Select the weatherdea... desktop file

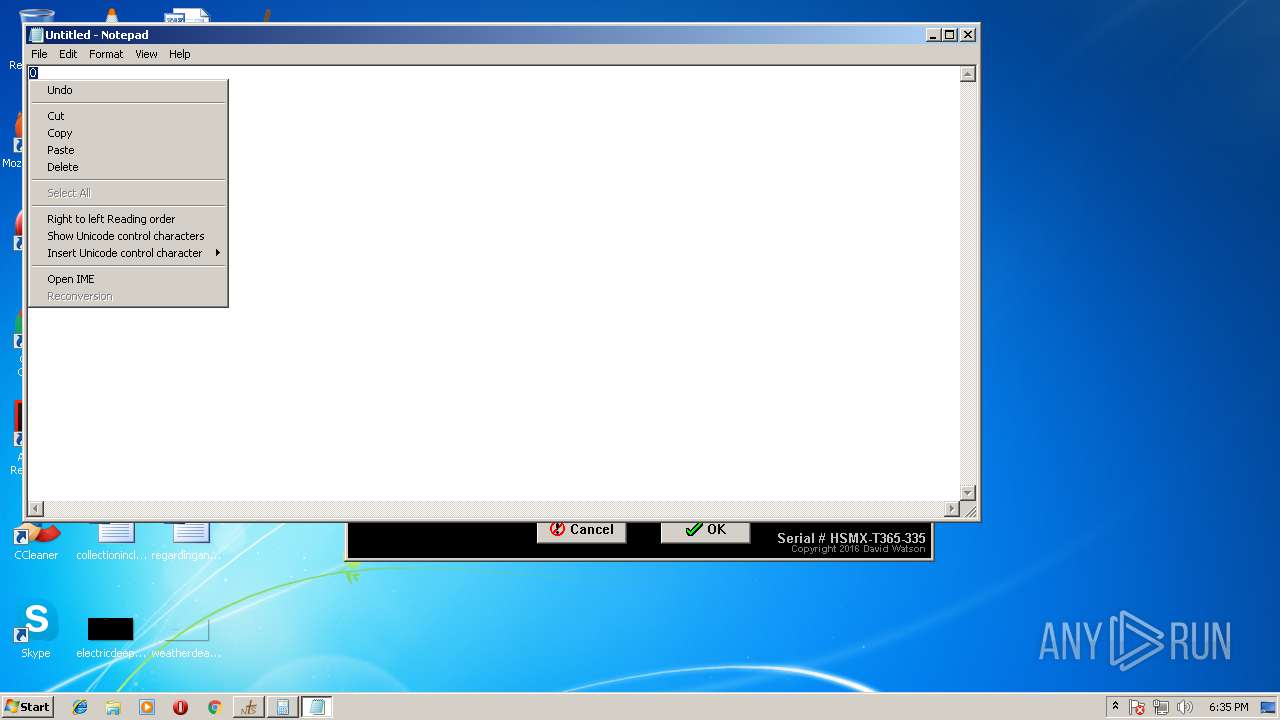187,637
